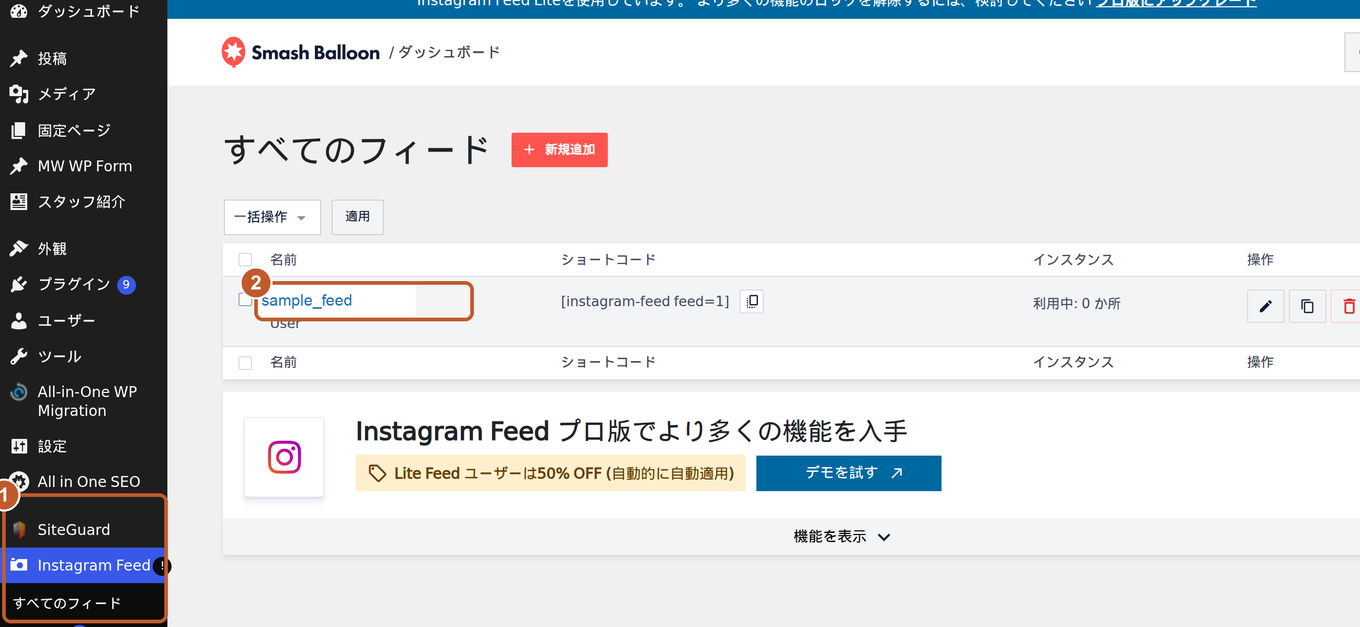Click the media icon beside メディア
The image size is (1360, 627).
[18, 94]
